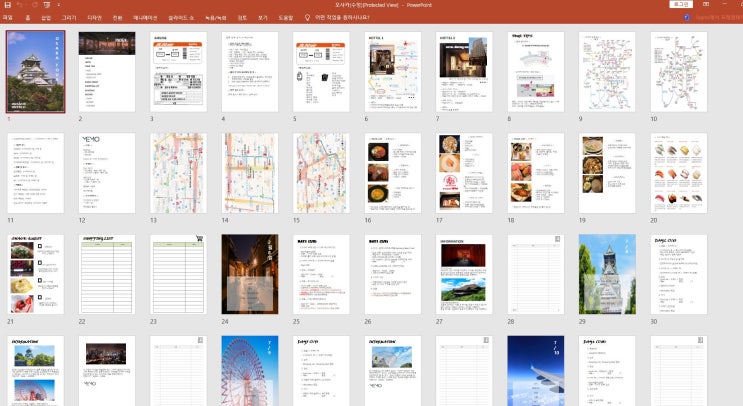Select slide 19 with noodle bowl photos
Image resolution: width=743 pixels, height=406 pixels.
pos(607,173)
